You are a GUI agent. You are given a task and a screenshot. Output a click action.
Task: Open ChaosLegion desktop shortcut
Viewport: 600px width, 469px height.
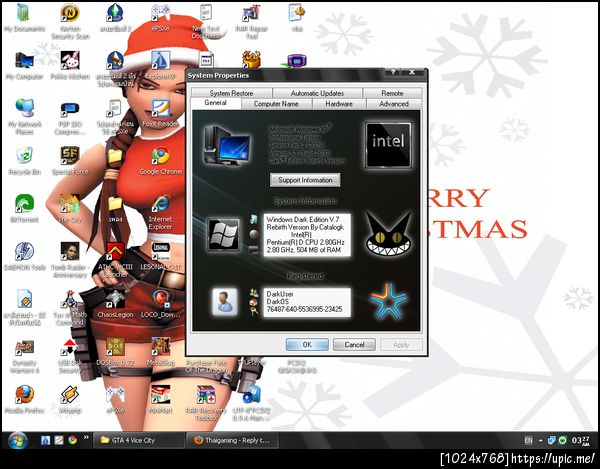pyautogui.click(x=115, y=303)
